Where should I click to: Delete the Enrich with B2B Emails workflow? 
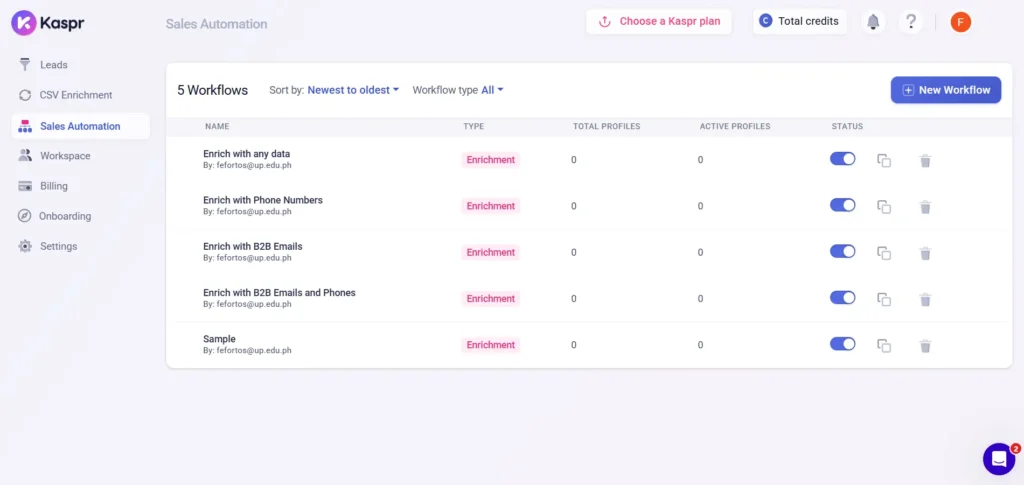(x=925, y=253)
